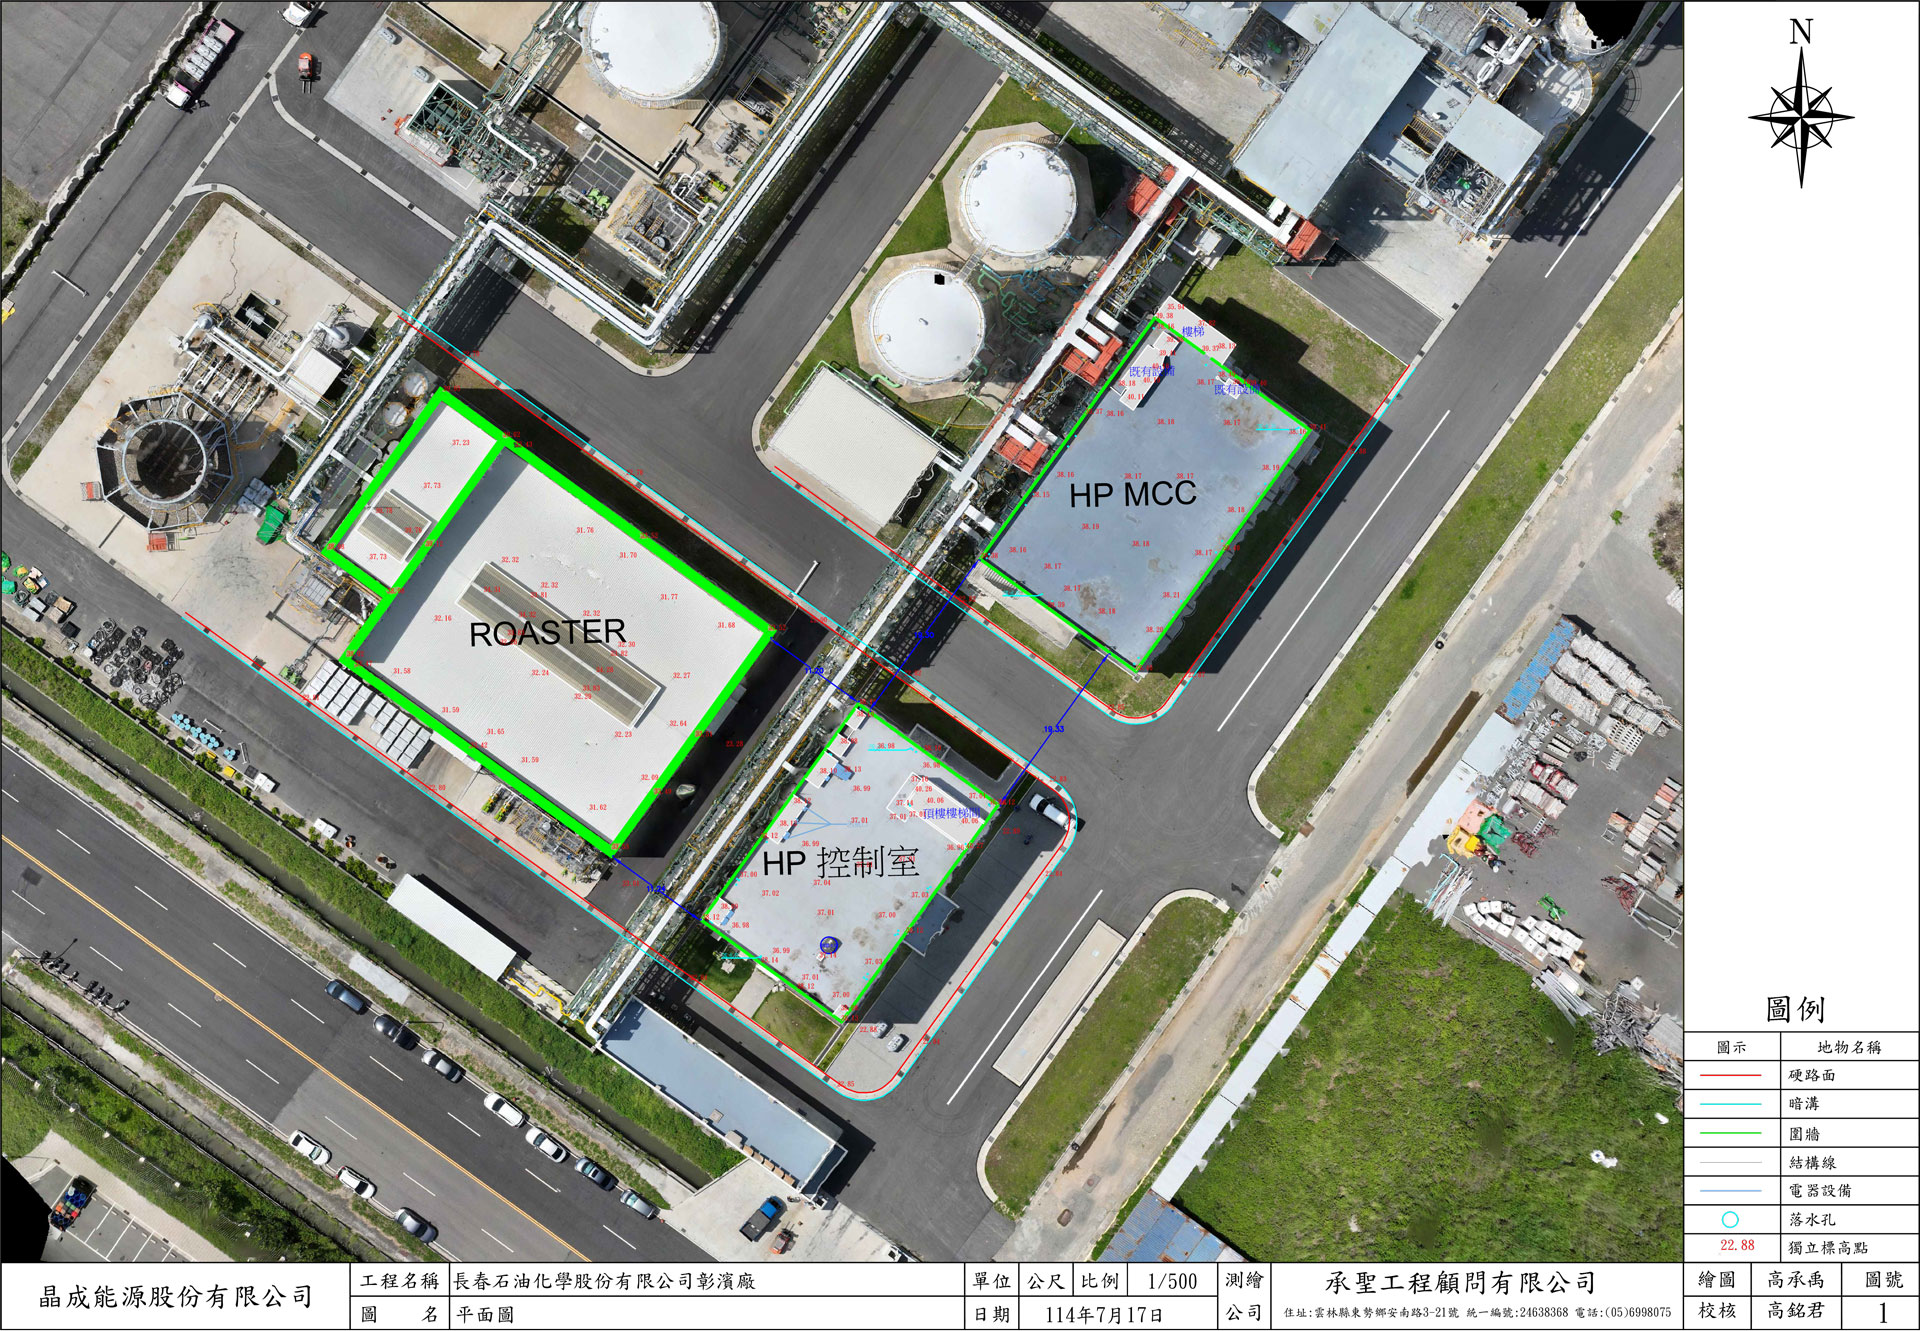Click drawing number 1 in 圖號 cell
The width and height of the screenshot is (1920, 1331).
point(1883,1312)
